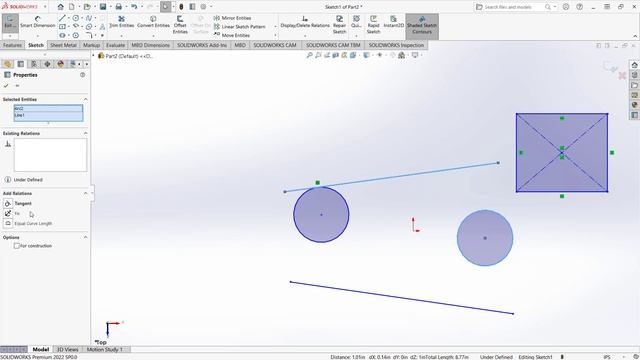This screenshot has height=360, width=640.
Task: Open the FeatureManager design tree tab icon
Action: pos(7,64)
